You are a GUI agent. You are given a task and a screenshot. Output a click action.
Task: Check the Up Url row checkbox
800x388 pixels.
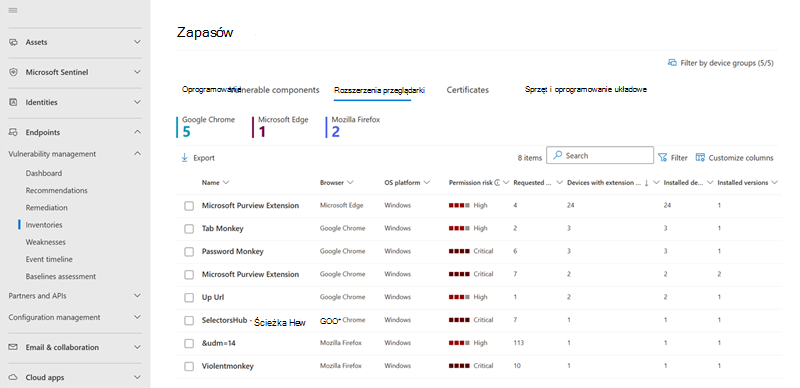pyautogui.click(x=189, y=298)
